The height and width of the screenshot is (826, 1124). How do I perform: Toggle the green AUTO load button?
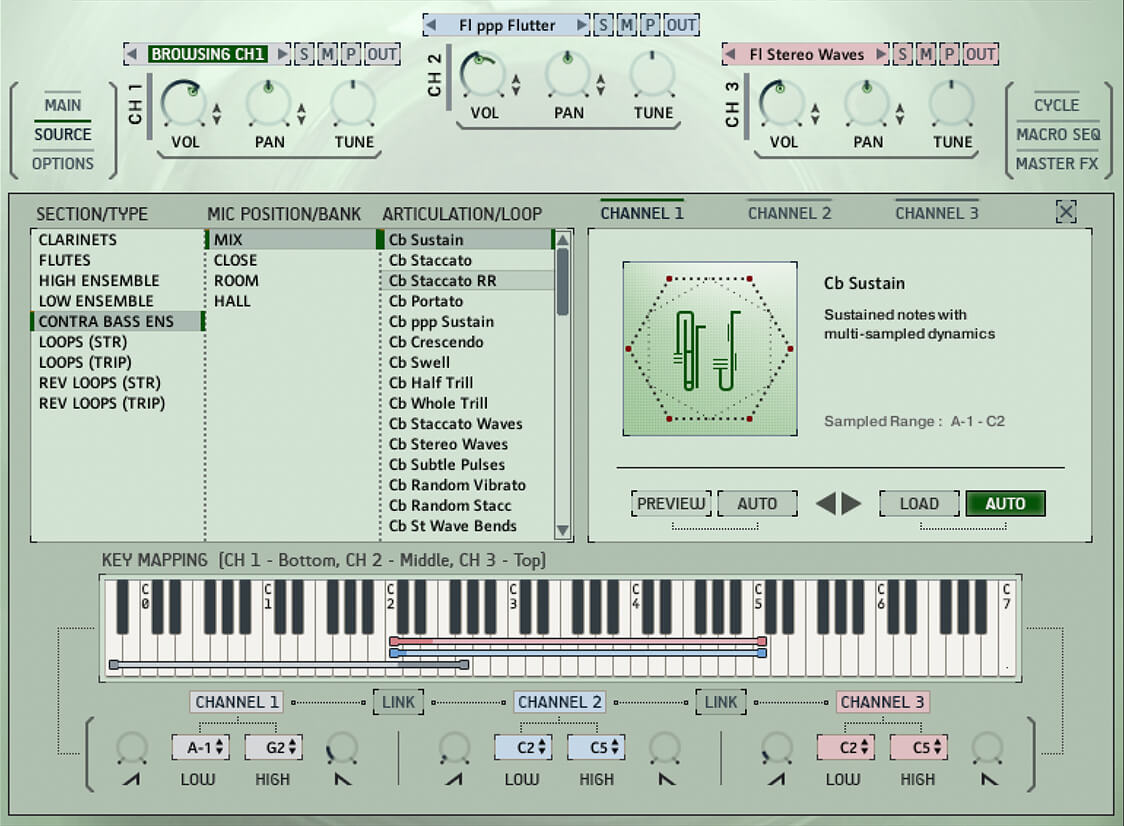click(1004, 504)
